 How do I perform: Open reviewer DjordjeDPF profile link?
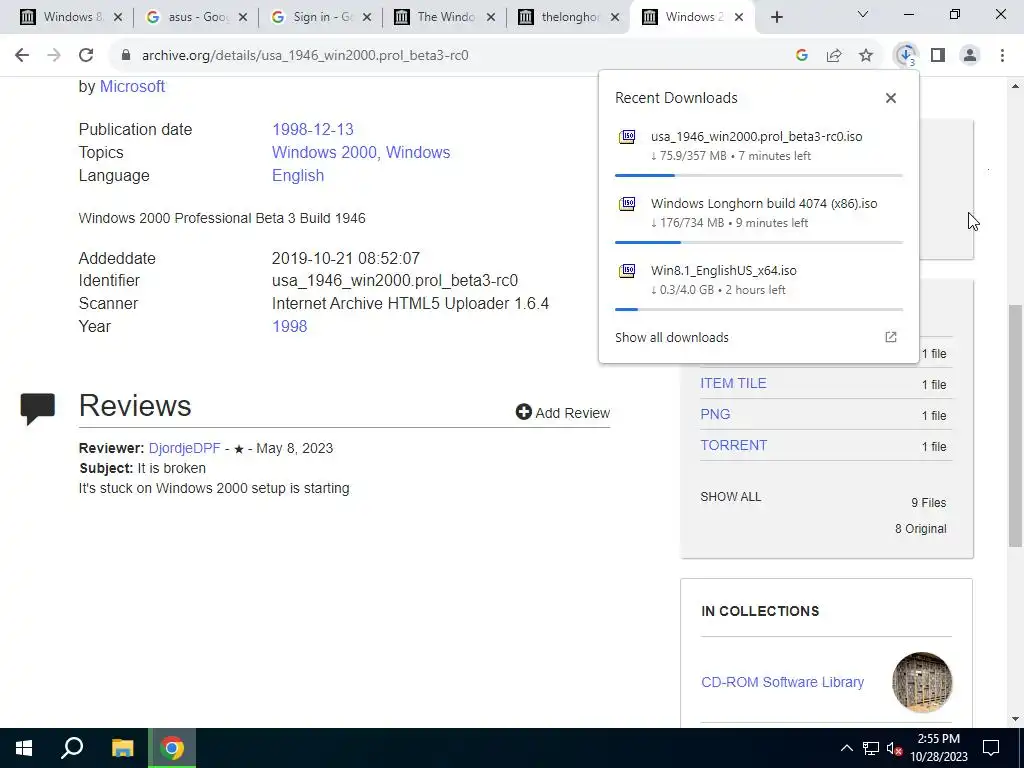185,448
